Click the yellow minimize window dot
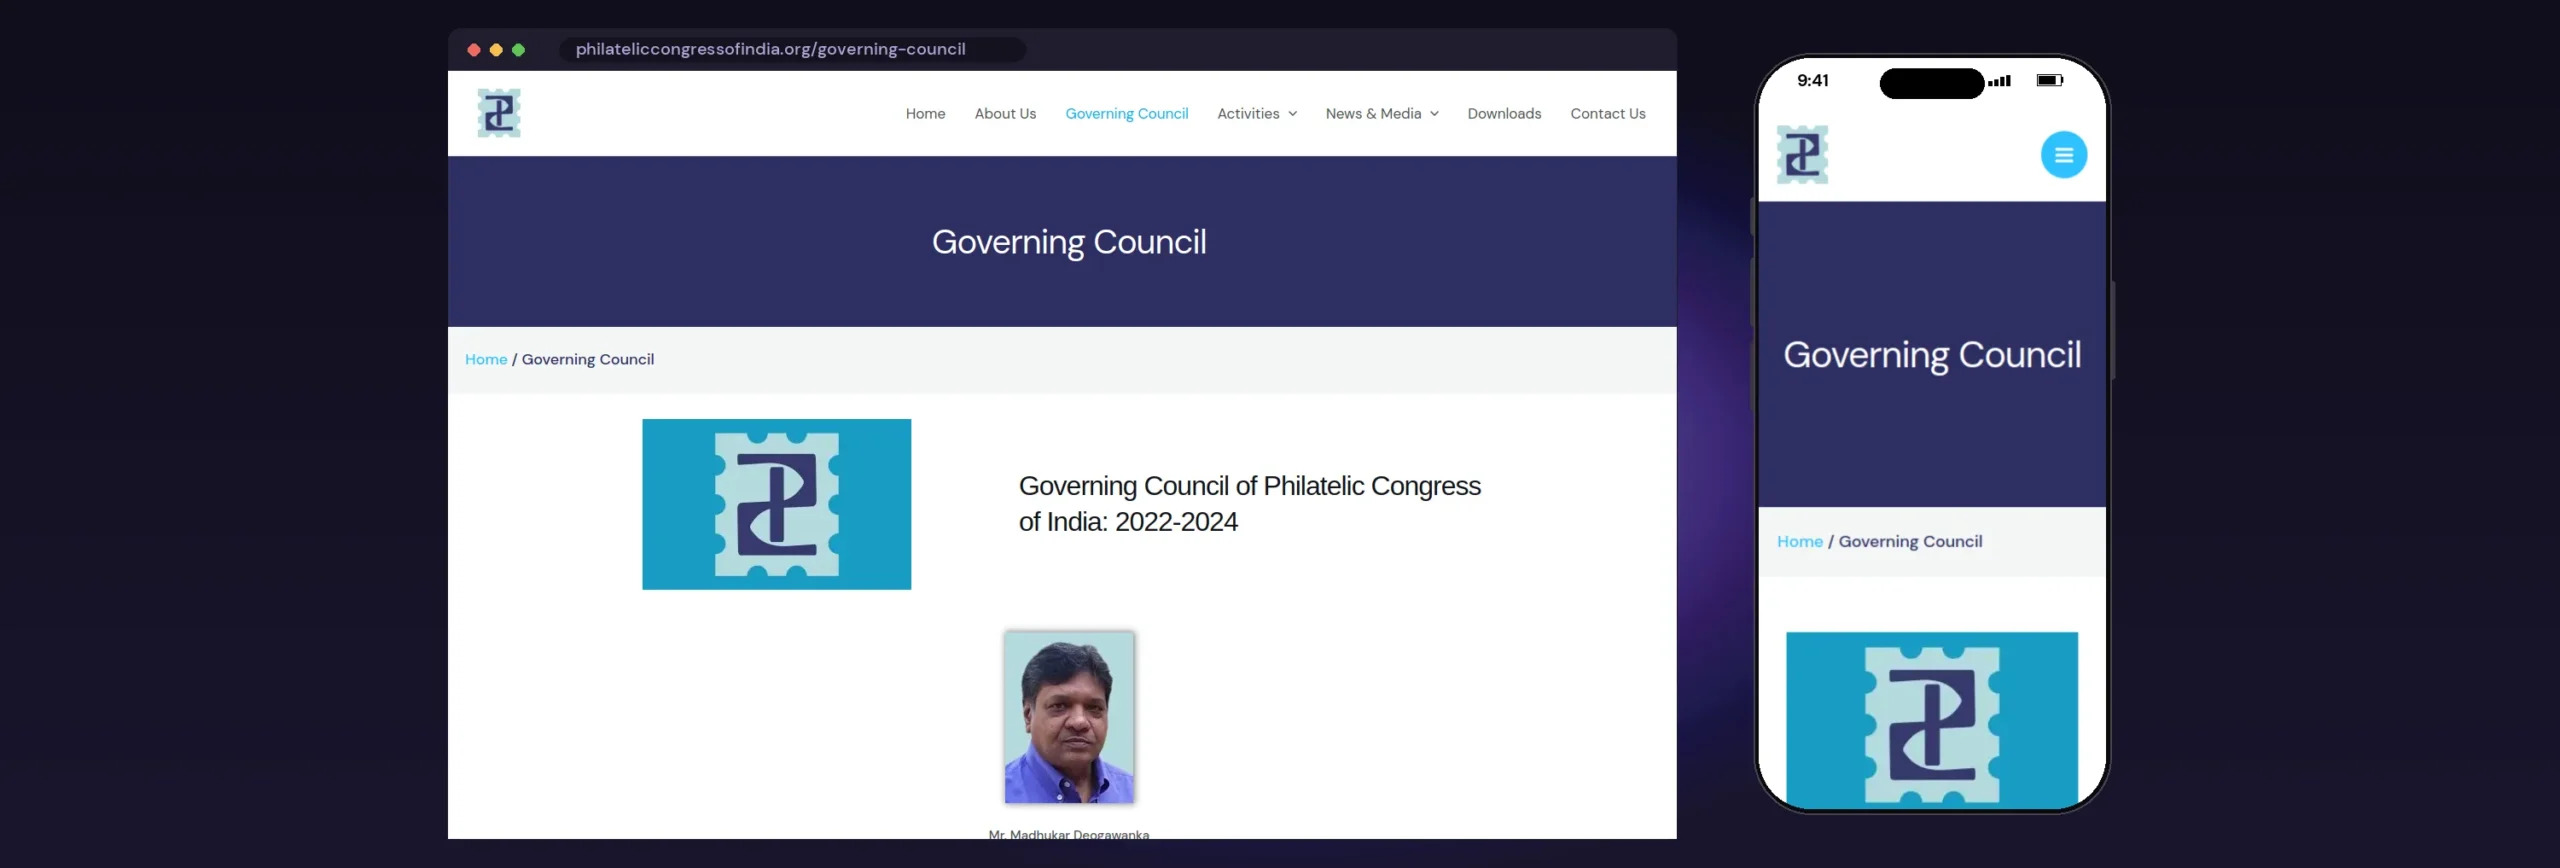Image resolution: width=2560 pixels, height=868 pixels. [x=496, y=50]
